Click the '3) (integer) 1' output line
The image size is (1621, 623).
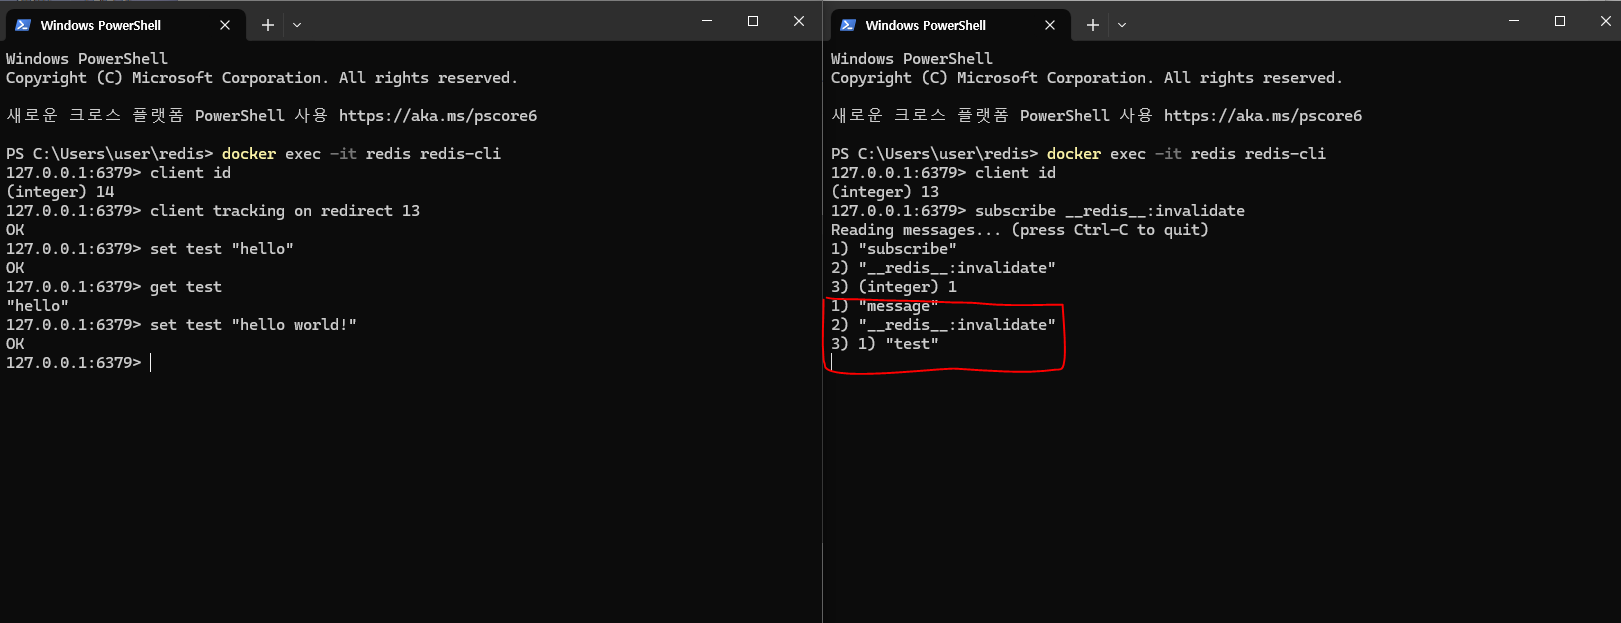coord(894,287)
